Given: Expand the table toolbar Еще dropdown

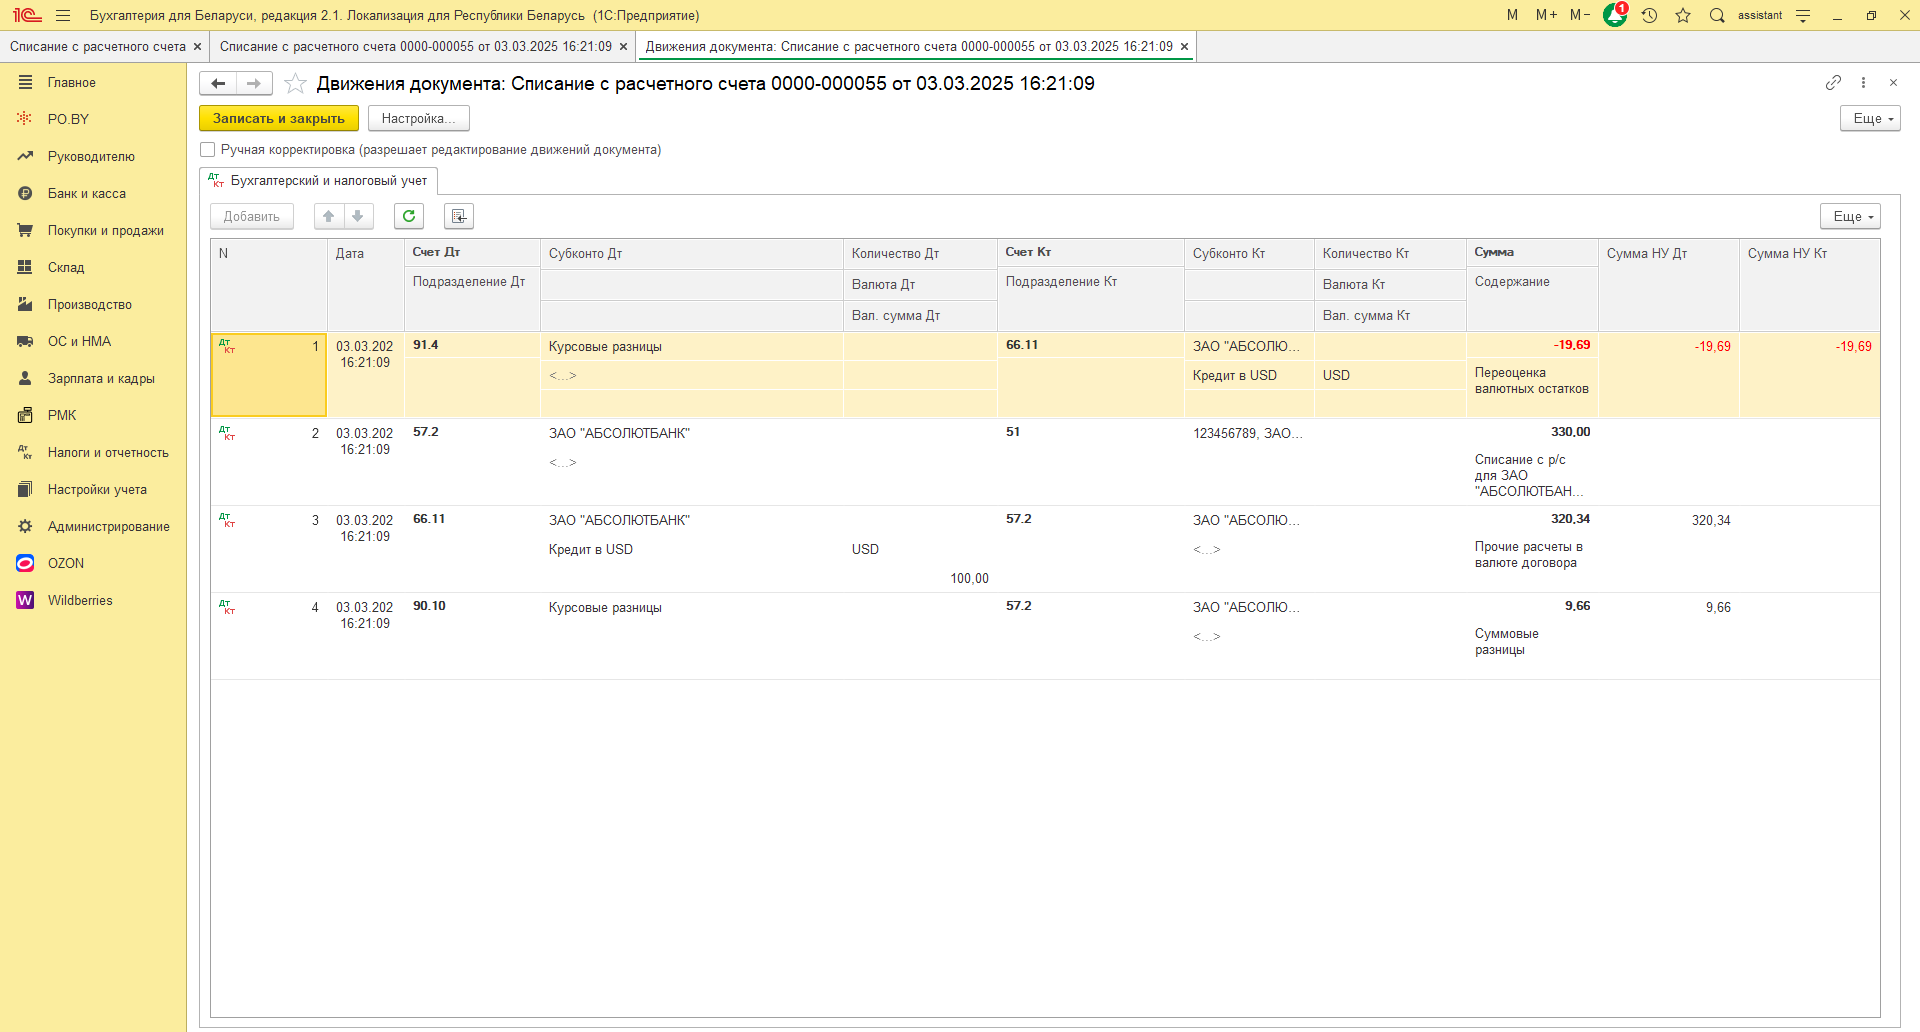Looking at the screenshot, I should point(1849,216).
